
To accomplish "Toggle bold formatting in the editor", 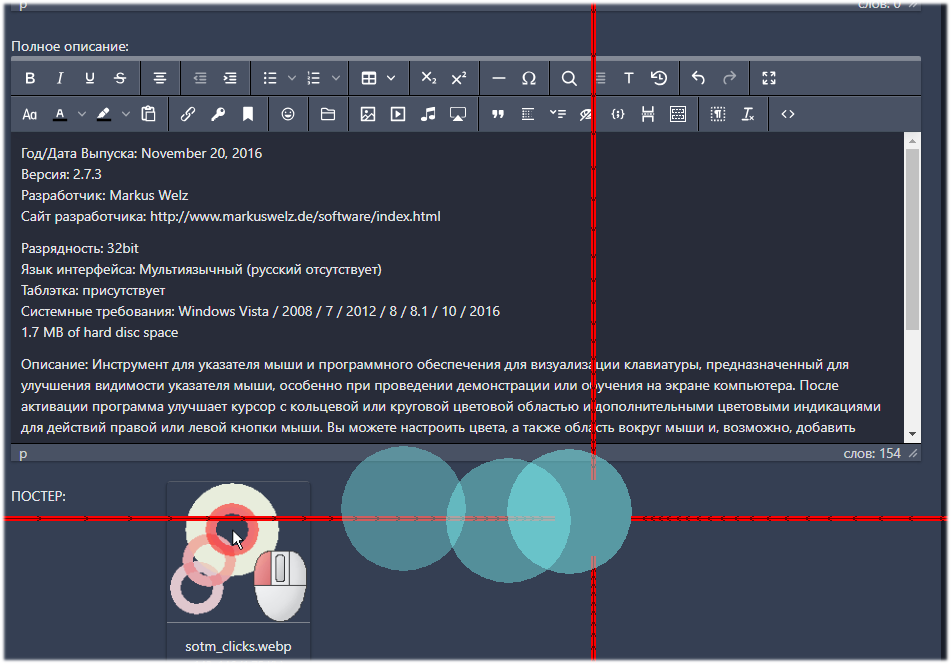I will pos(30,78).
